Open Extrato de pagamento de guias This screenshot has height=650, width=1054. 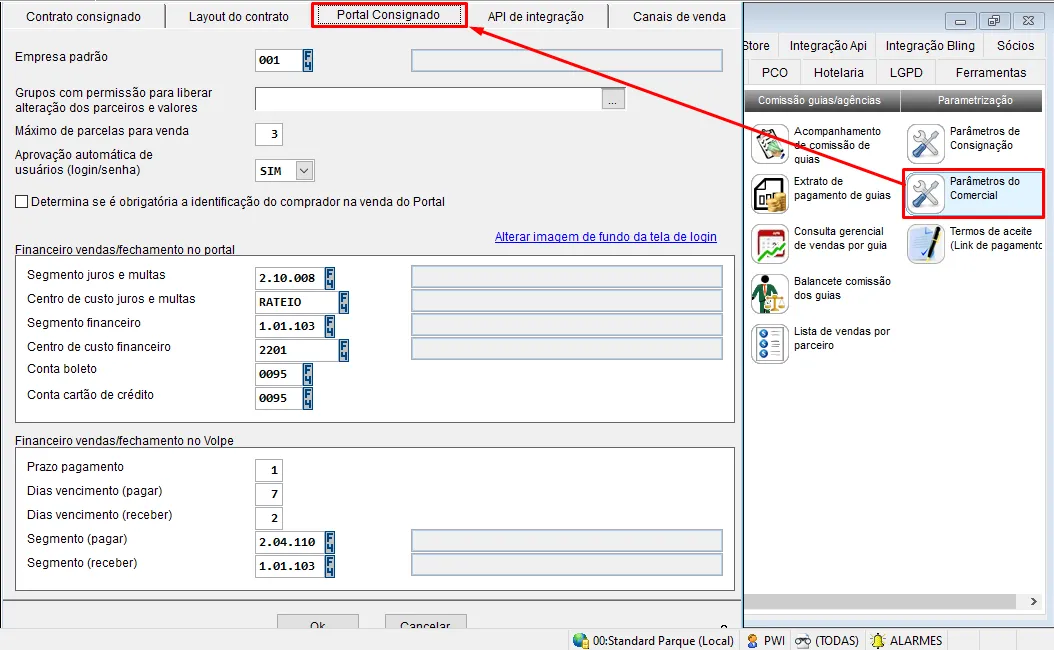click(770, 194)
